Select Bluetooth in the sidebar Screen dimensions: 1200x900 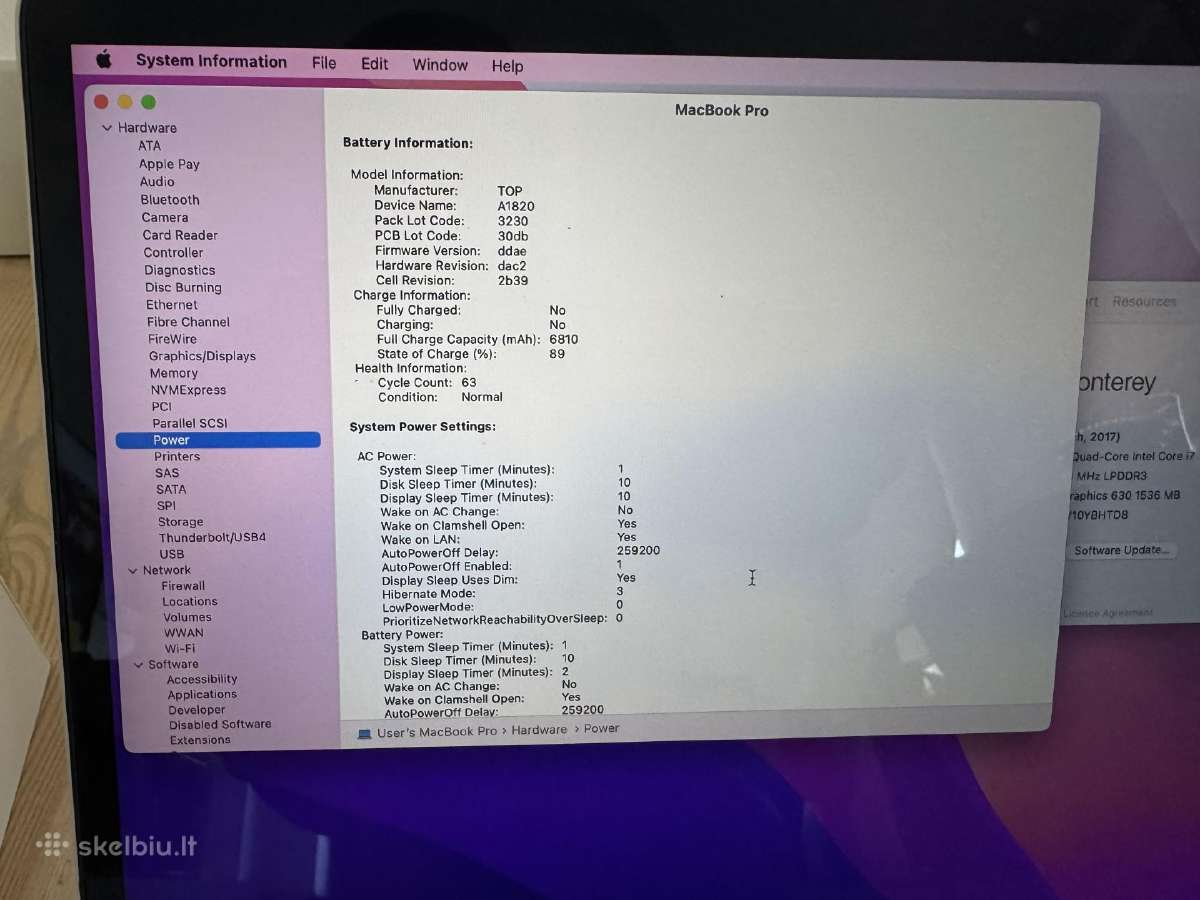(170, 200)
